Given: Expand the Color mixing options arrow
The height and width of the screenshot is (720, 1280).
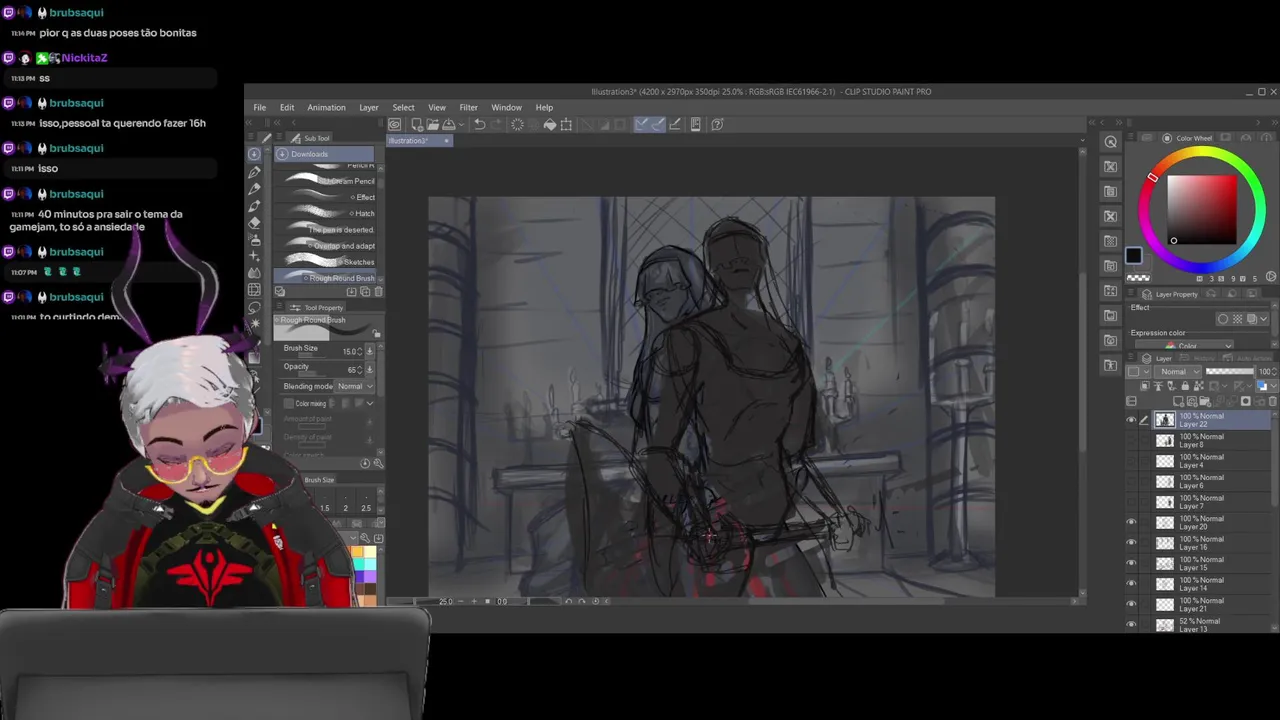Looking at the screenshot, I should click(x=370, y=403).
